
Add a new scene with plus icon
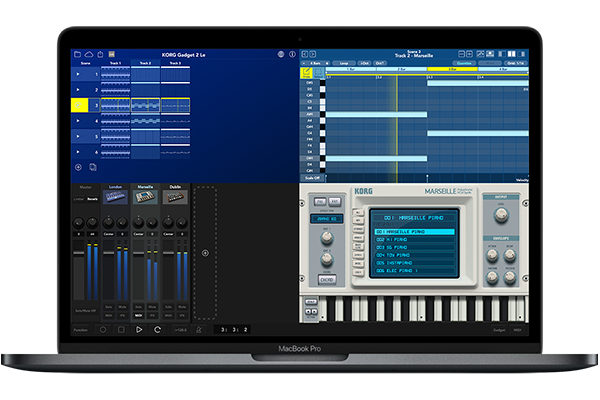(x=78, y=167)
